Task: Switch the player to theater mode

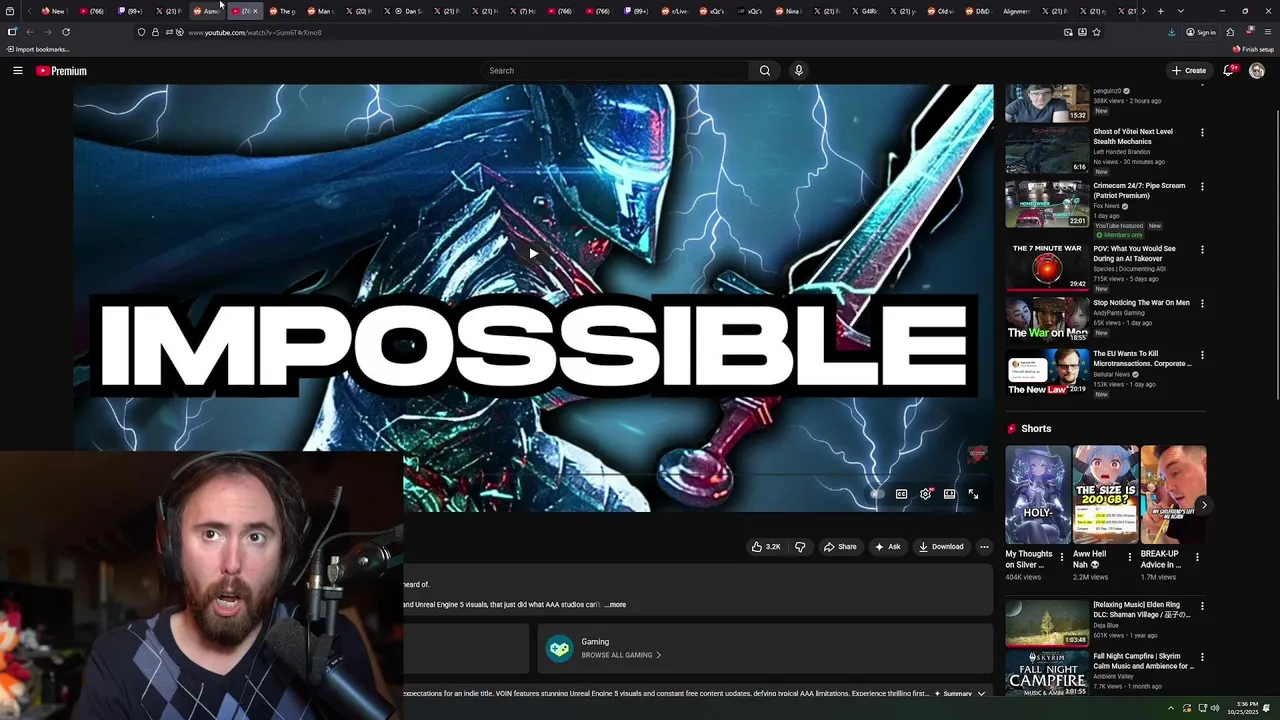Action: pyautogui.click(x=949, y=494)
